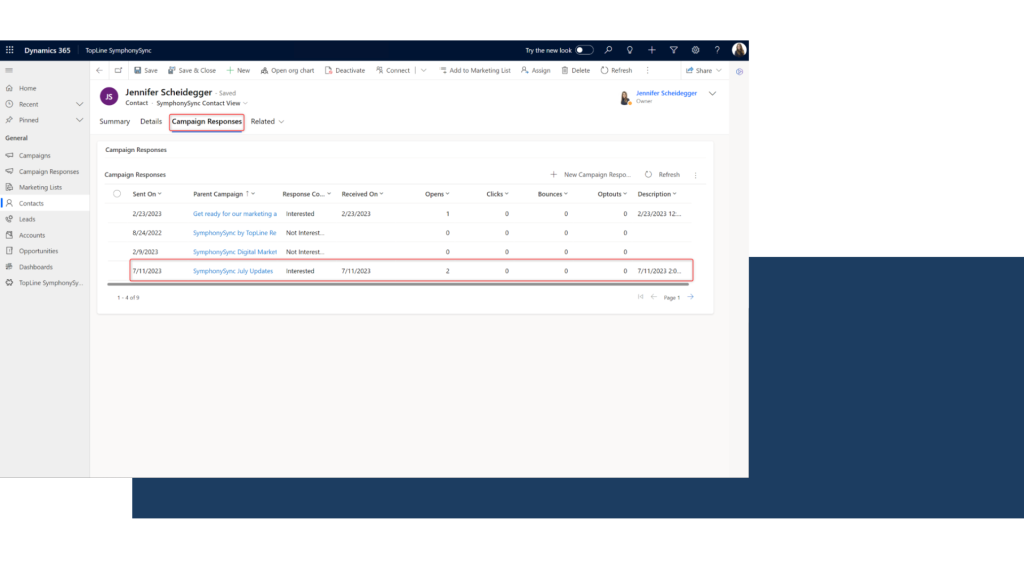Expand the Connect dropdown arrow

click(x=424, y=70)
